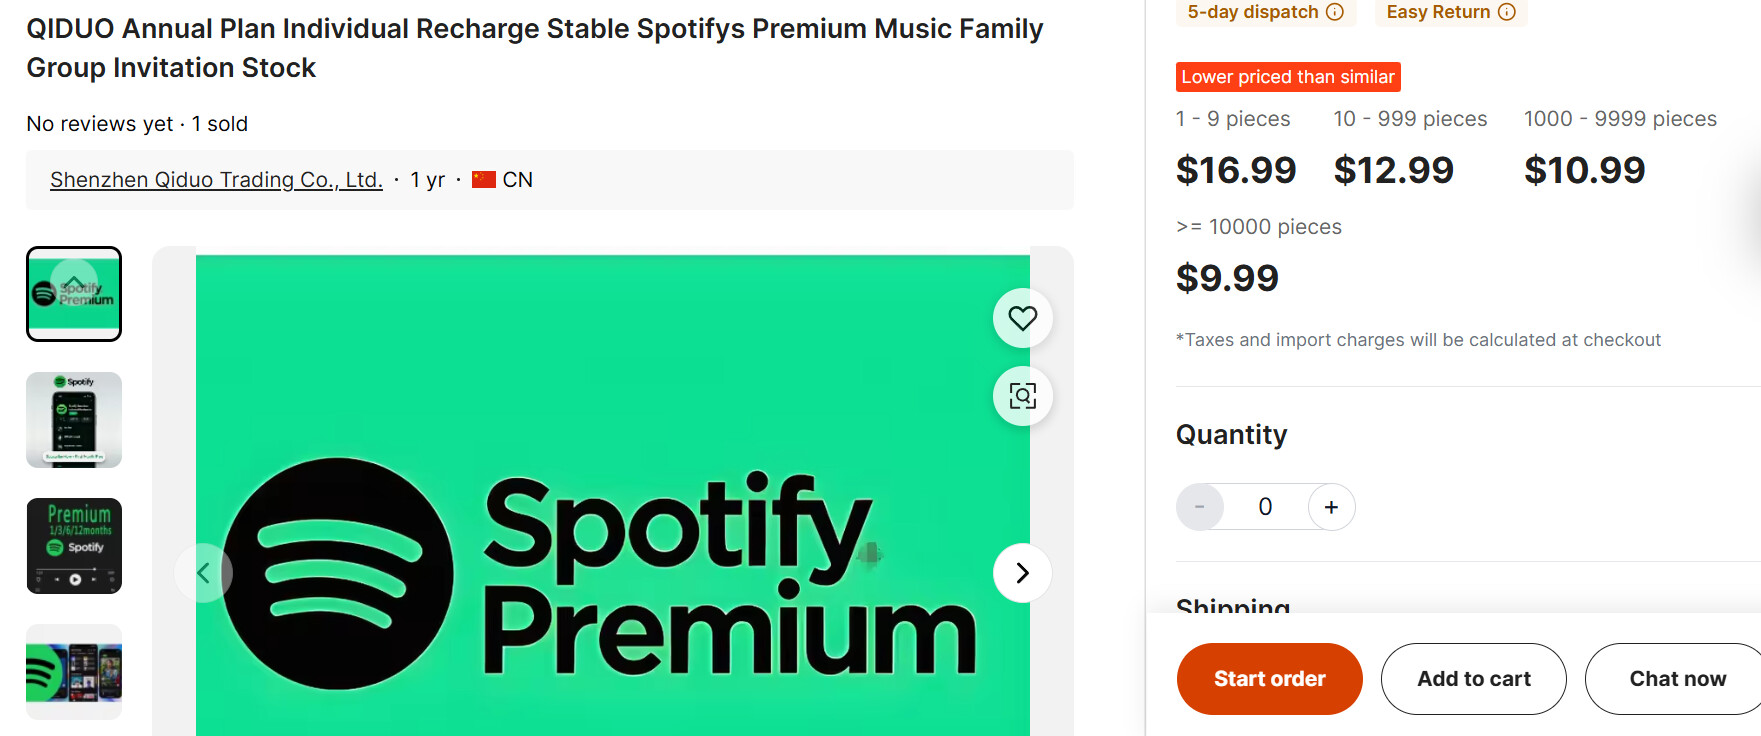Click the Lower priced than similar badge
Image resolution: width=1761 pixels, height=736 pixels.
coord(1287,77)
